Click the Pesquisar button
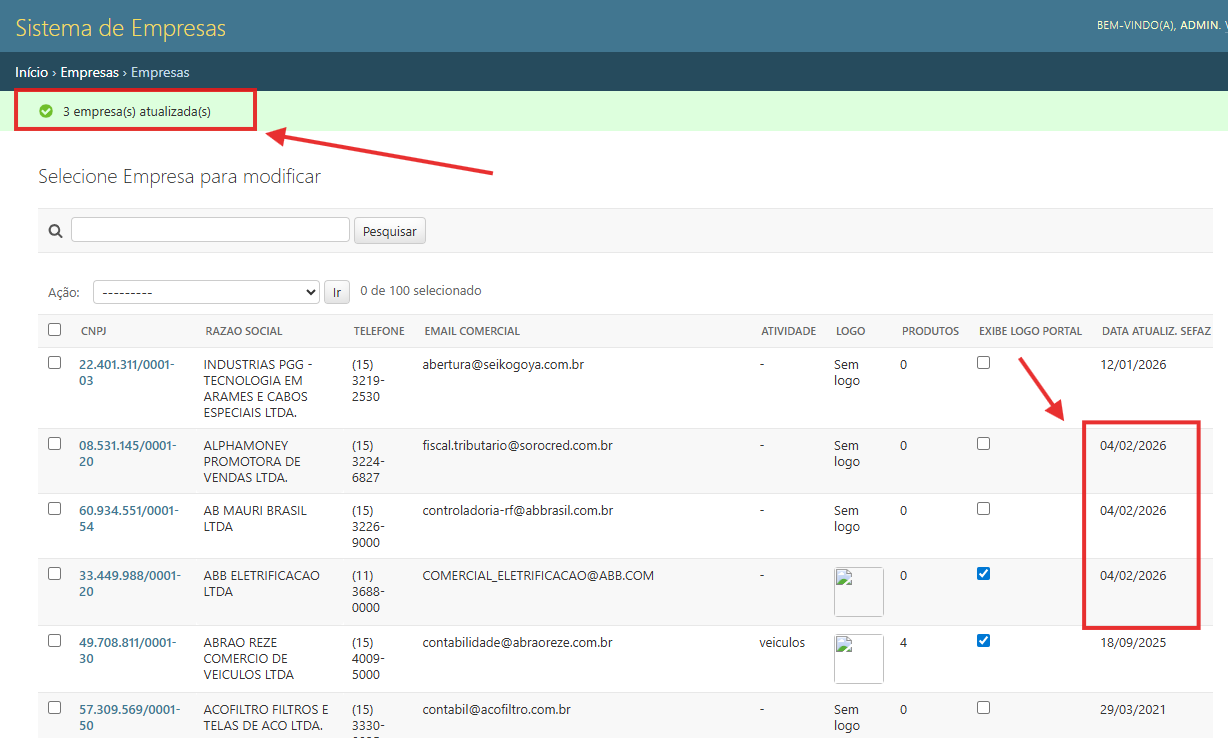This screenshot has width=1228, height=738. coord(389,231)
